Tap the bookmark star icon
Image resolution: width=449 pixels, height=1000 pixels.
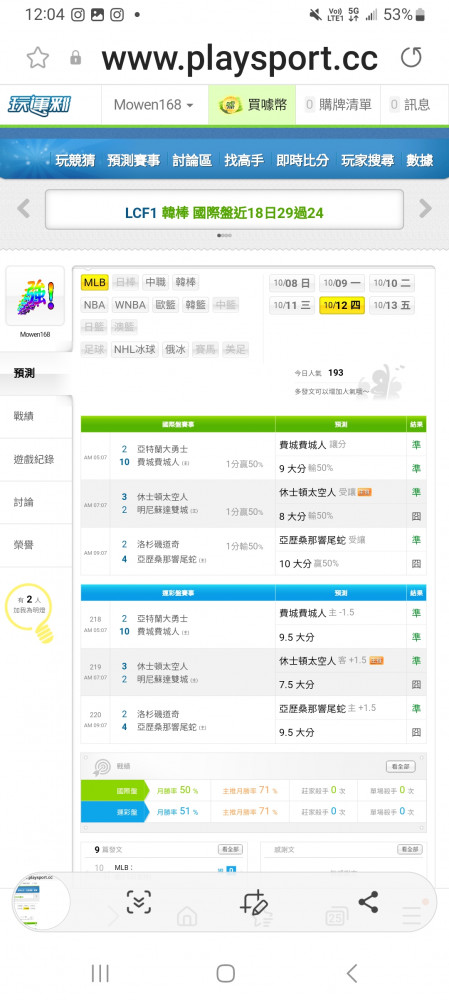[x=38, y=58]
